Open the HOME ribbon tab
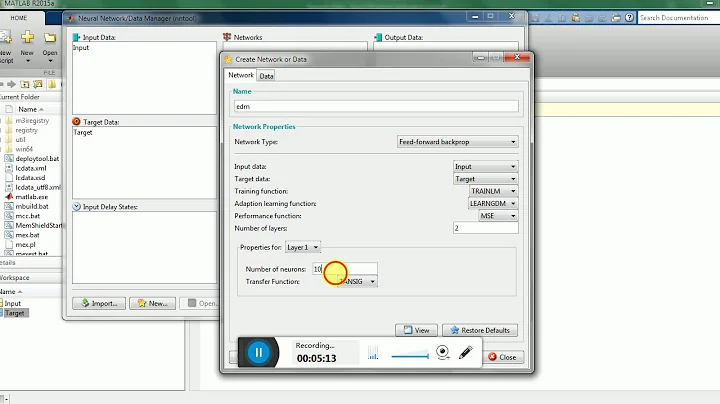This screenshot has width=720, height=404. [19, 18]
